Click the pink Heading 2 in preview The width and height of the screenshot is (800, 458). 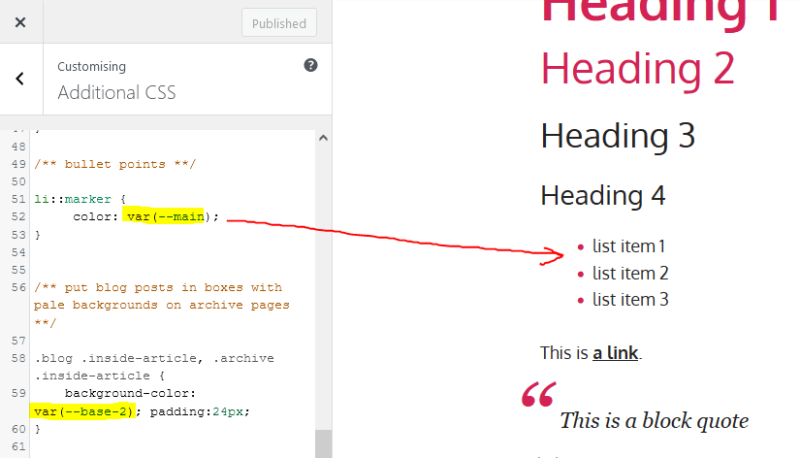(637, 68)
